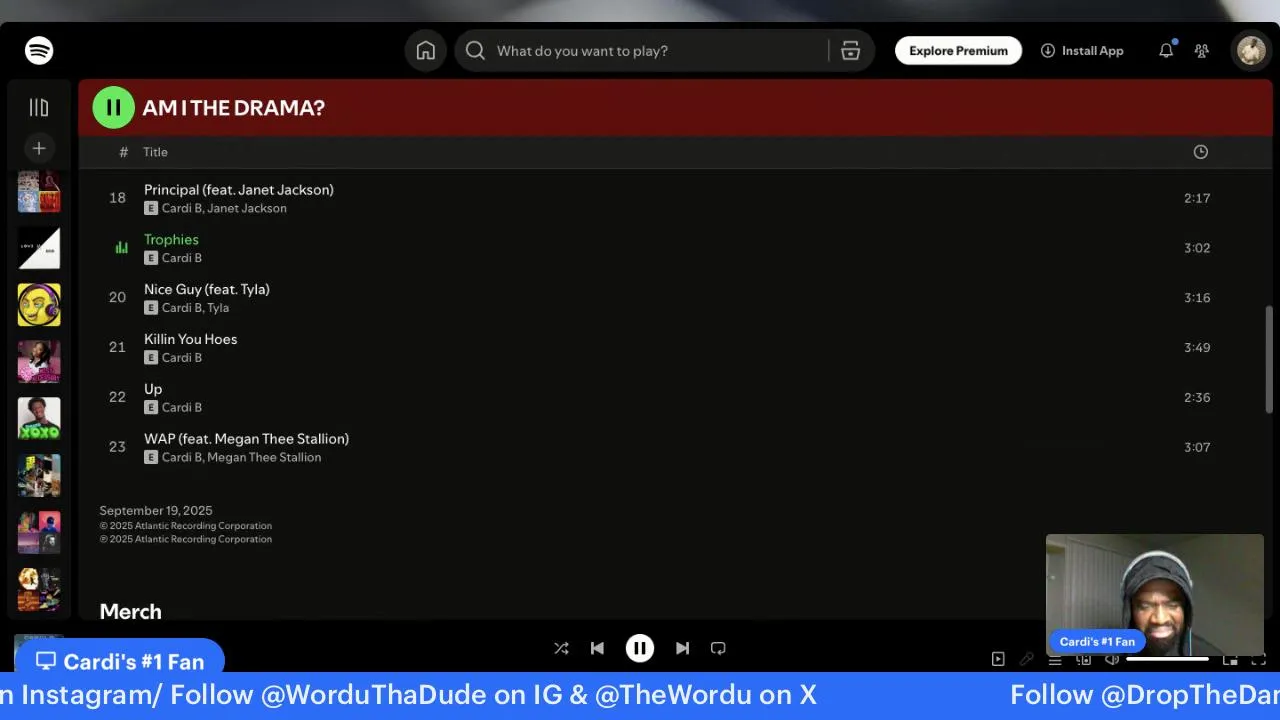This screenshot has height=720, width=1280.
Task: Click the search magnifier icon
Action: pos(476,51)
